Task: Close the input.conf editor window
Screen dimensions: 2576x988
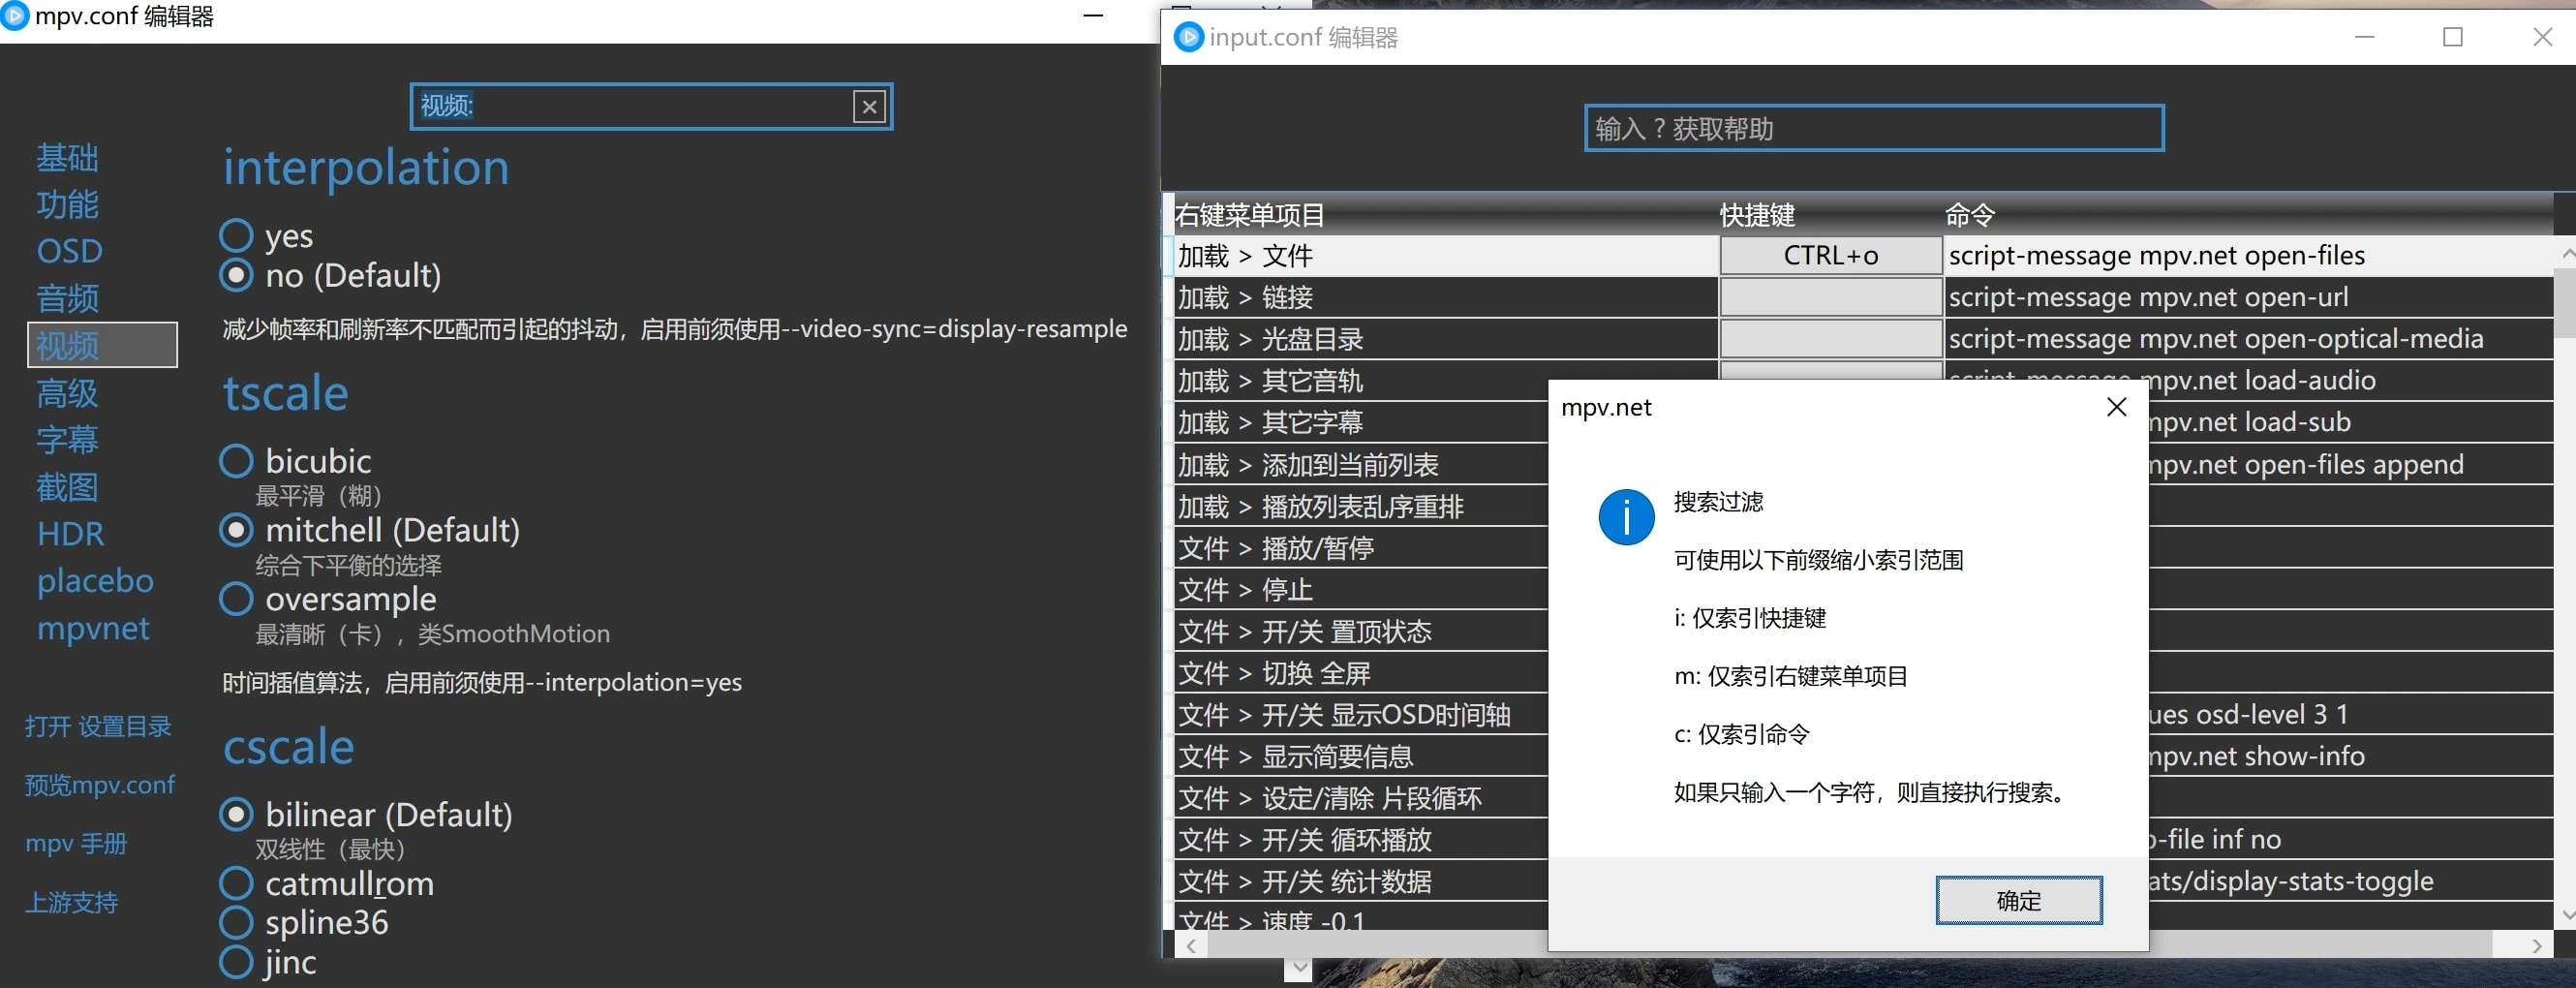Action: [x=2542, y=37]
